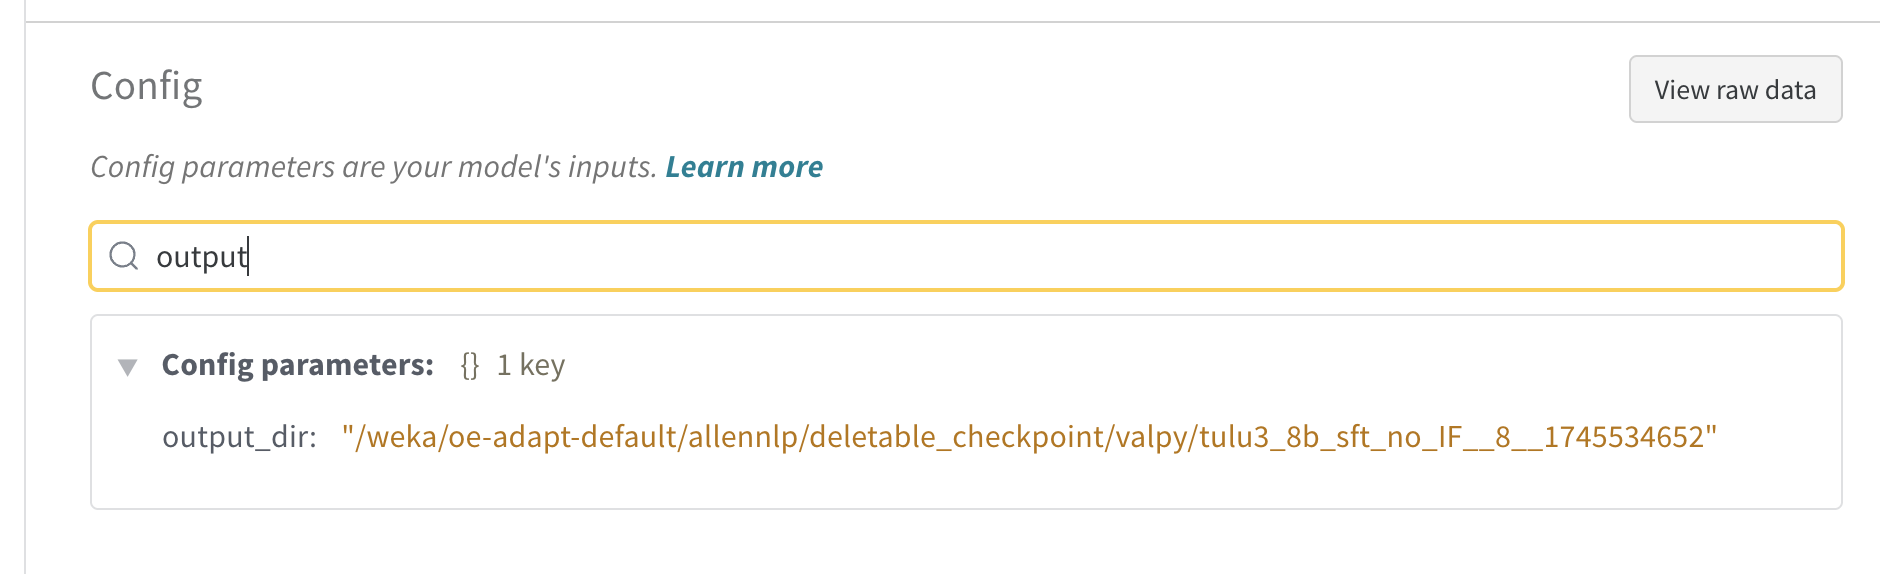Click the 'tulu3_8b_sft_no_IF' part of the path
The width and height of the screenshot is (1880, 574).
(1330, 437)
